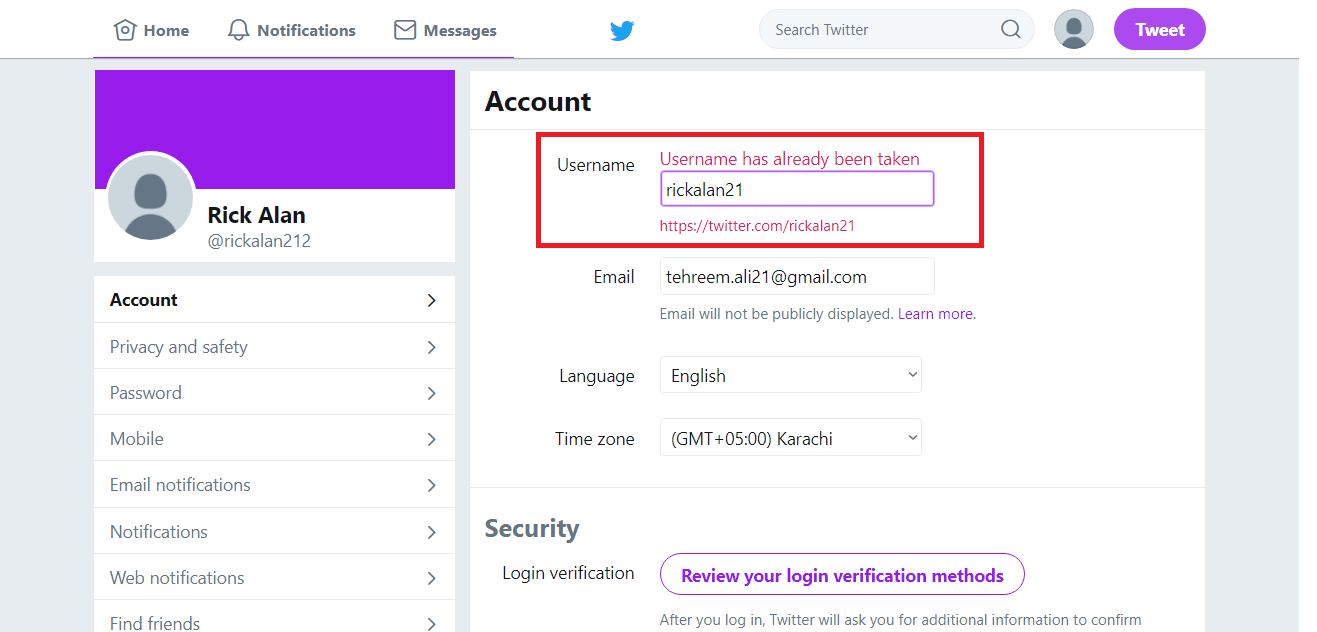Viewport: 1317px width, 632px height.
Task: Open the Time zone dropdown
Action: (x=790, y=437)
